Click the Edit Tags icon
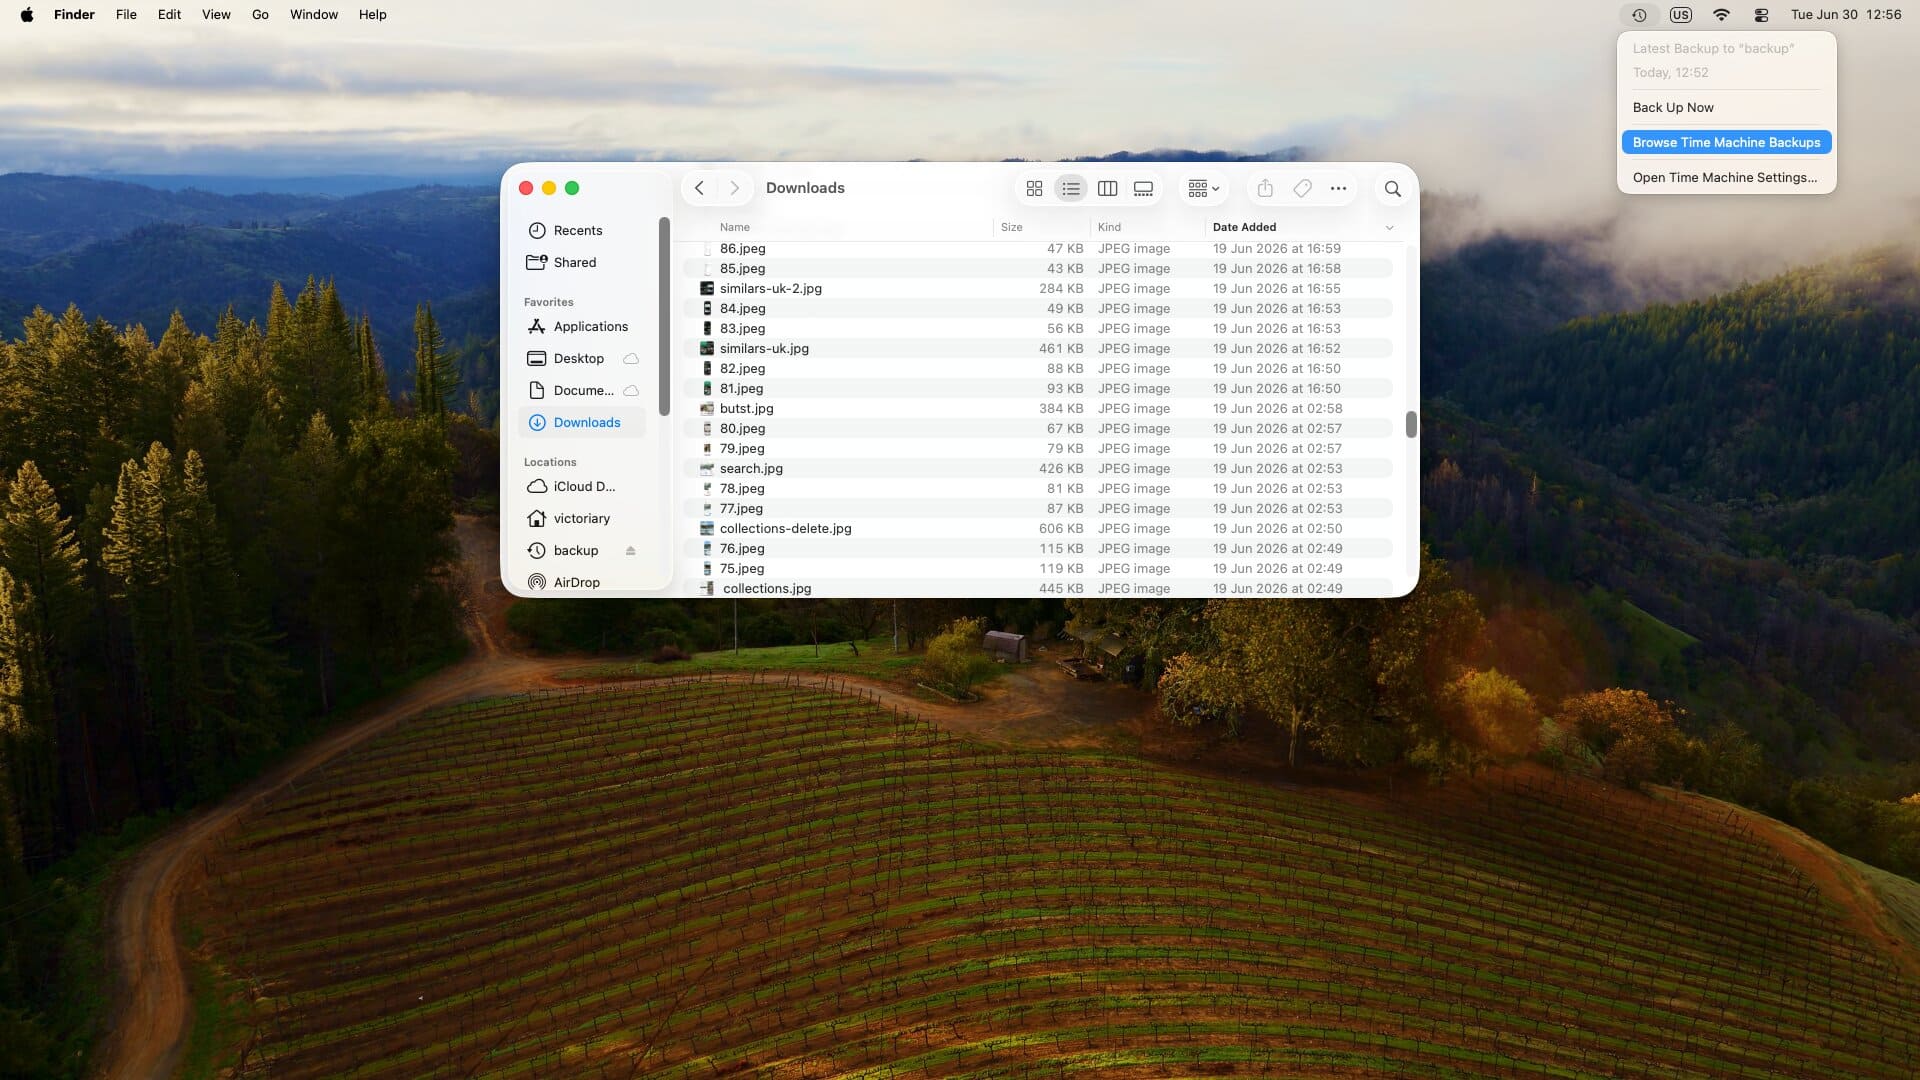Image resolution: width=1920 pixels, height=1080 pixels. pos(1302,189)
